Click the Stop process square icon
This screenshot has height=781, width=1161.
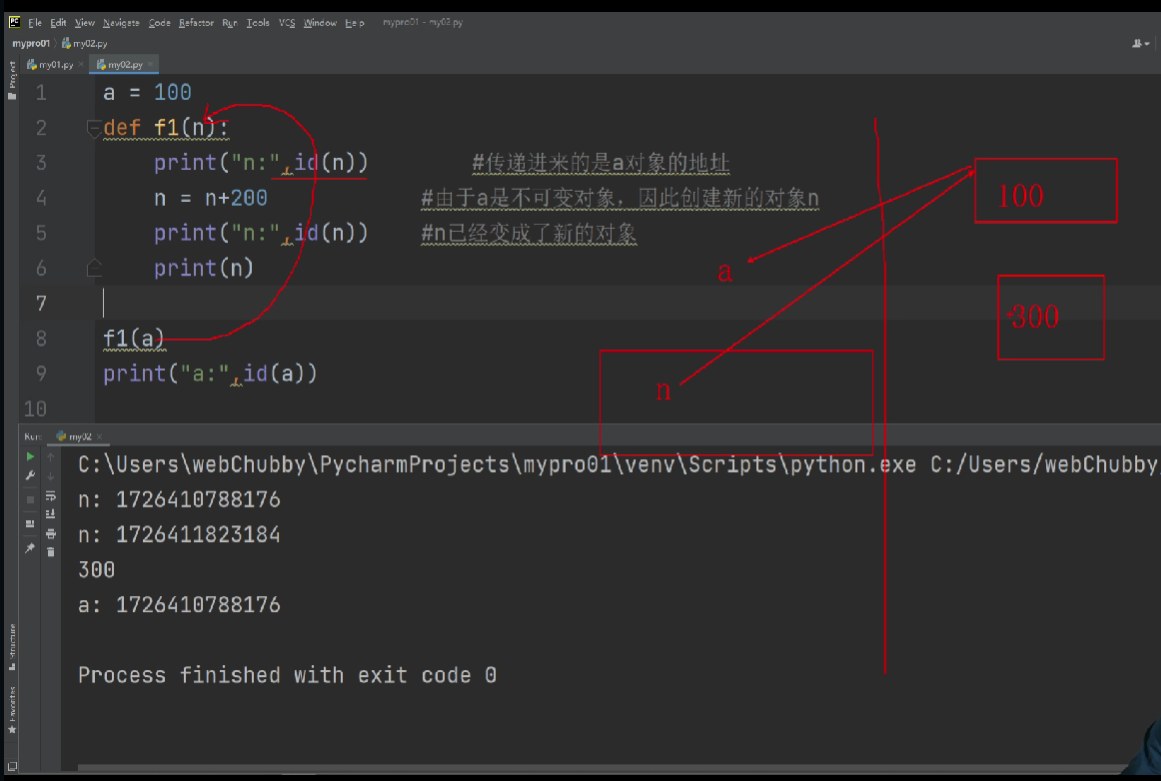point(30,499)
